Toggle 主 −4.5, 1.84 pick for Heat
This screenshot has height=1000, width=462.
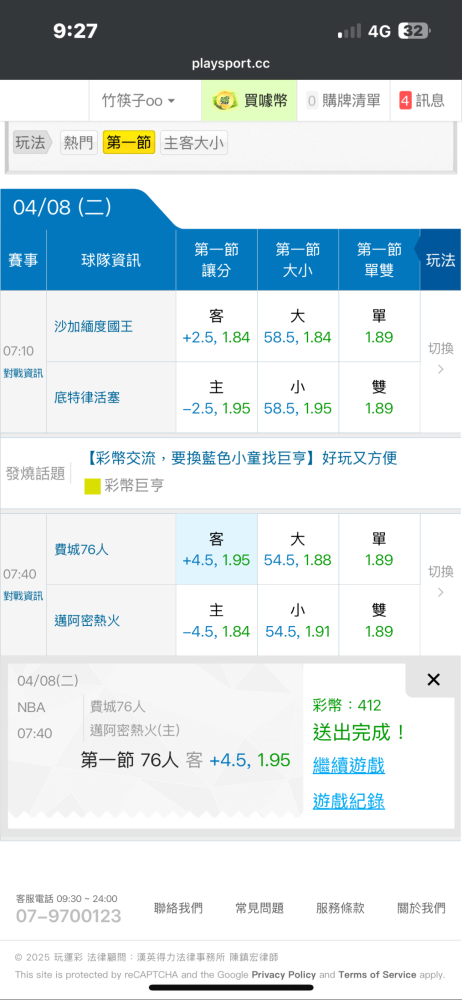216,621
